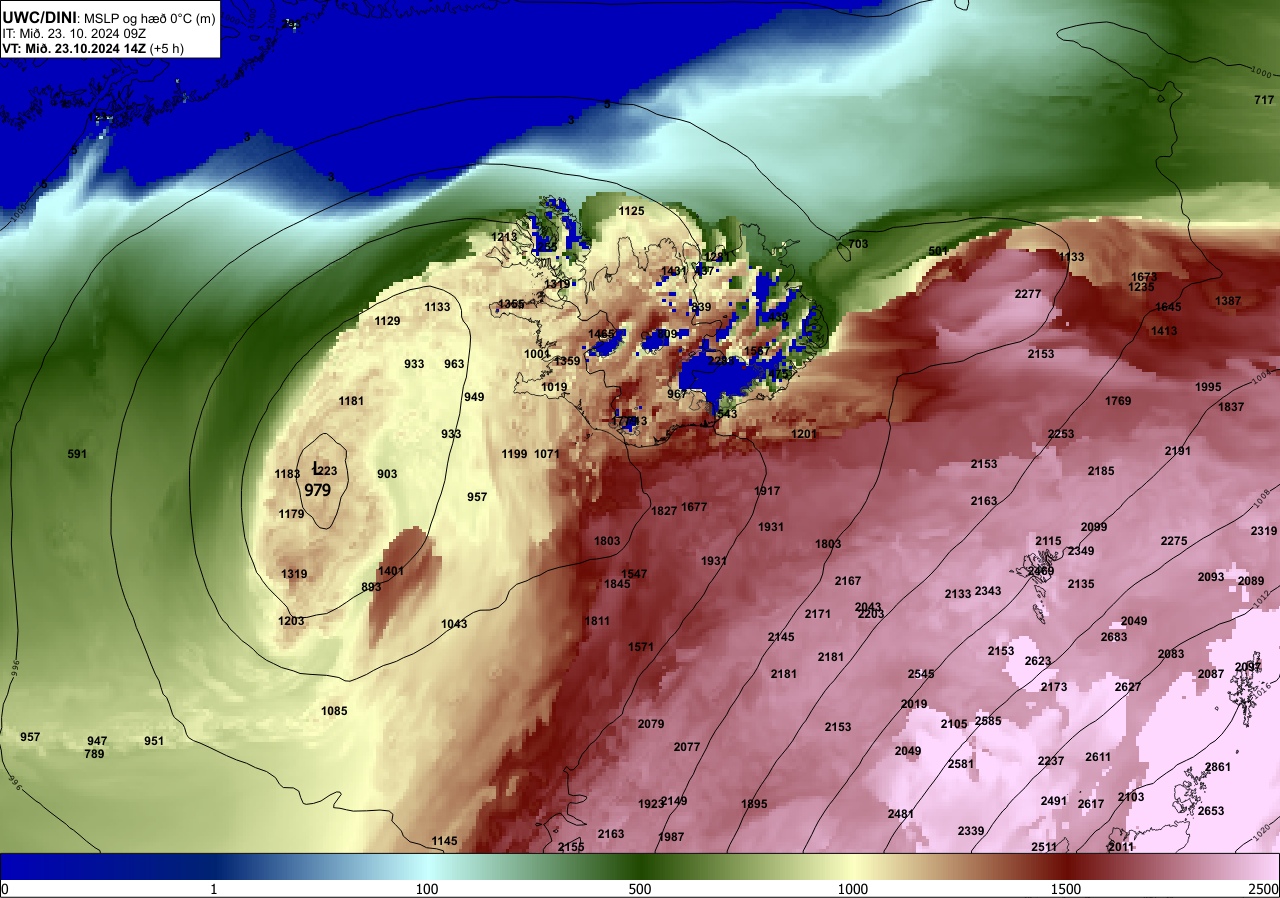
Task: Click the 1571 height value
Action: pyautogui.click(x=641, y=647)
